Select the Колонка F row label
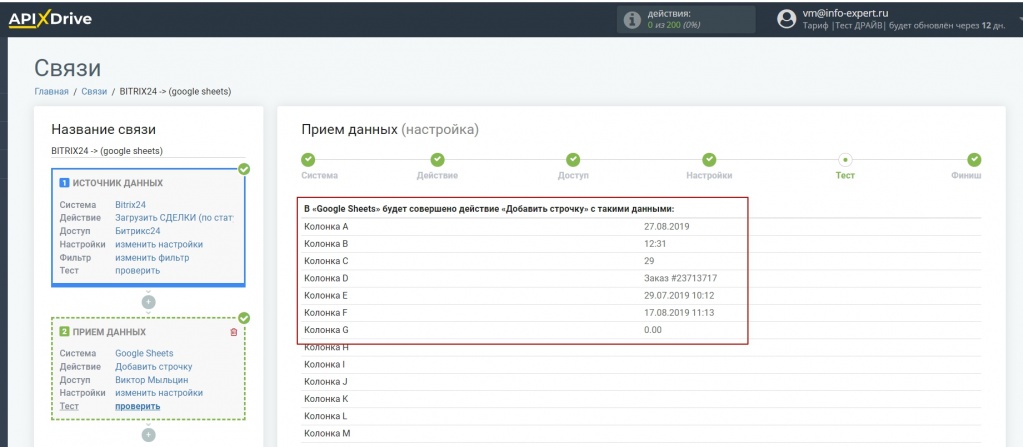The width and height of the screenshot is (1023, 447). point(326,313)
